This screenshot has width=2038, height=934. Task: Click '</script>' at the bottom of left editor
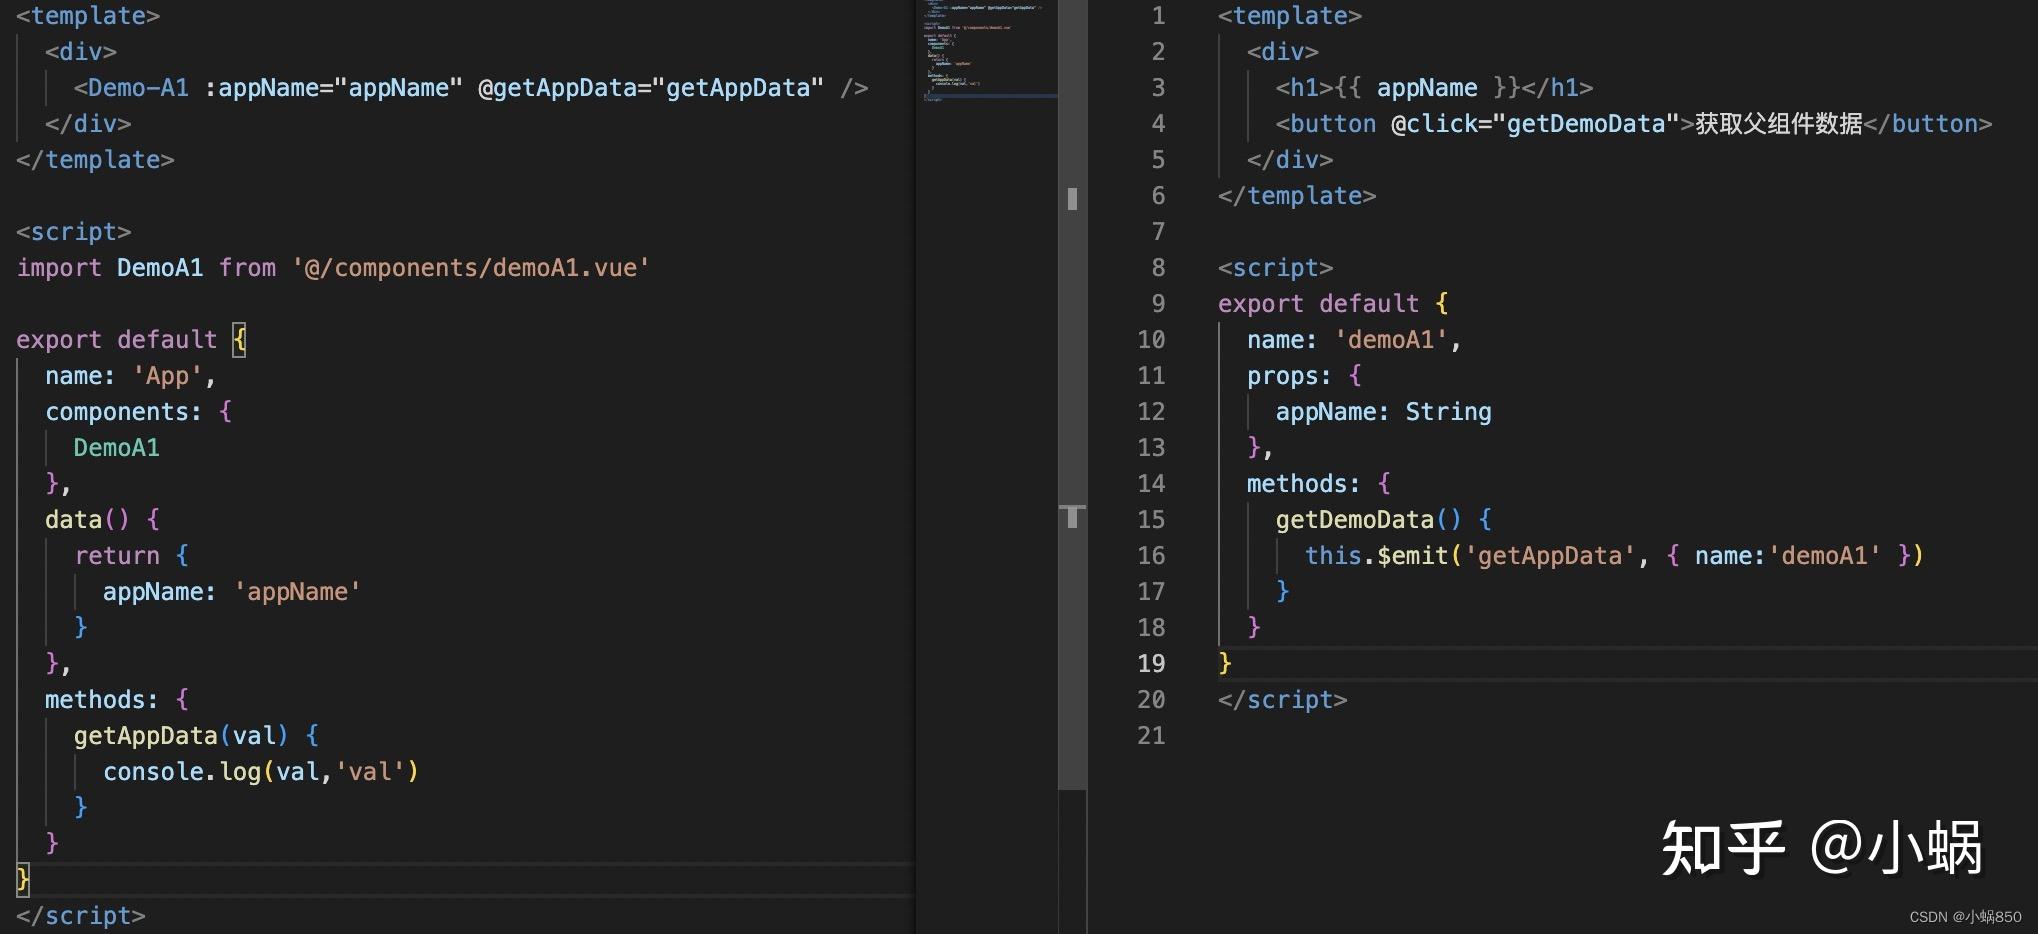81,916
